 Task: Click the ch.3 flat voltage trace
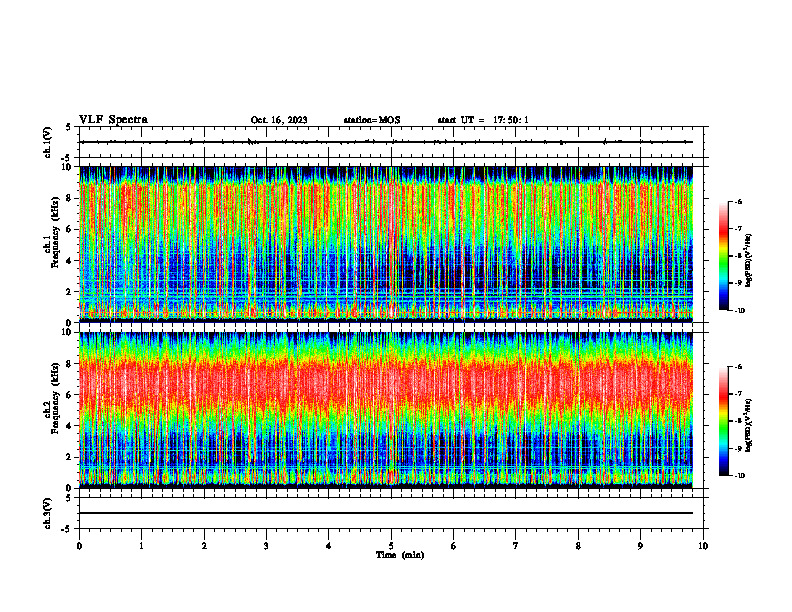click(x=386, y=513)
